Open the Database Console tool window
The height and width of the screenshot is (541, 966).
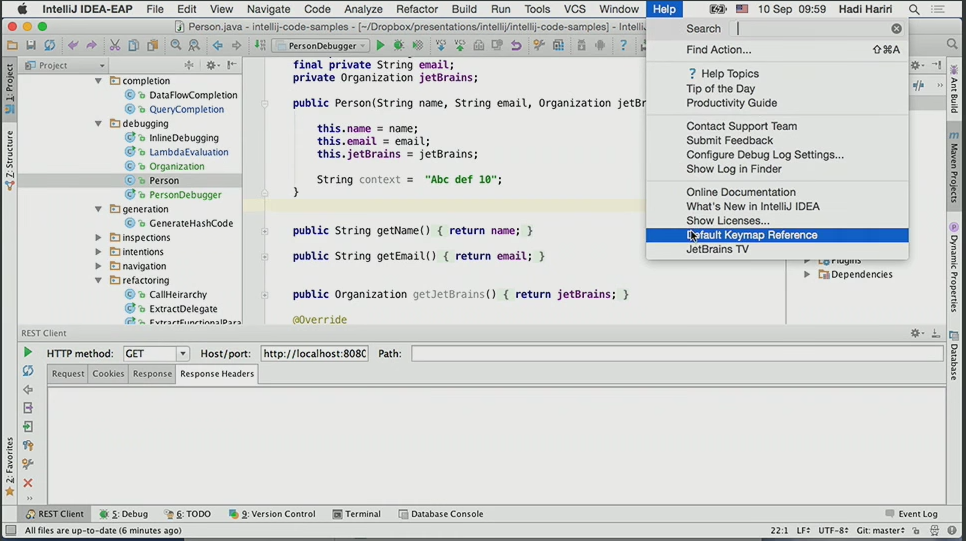pos(440,514)
